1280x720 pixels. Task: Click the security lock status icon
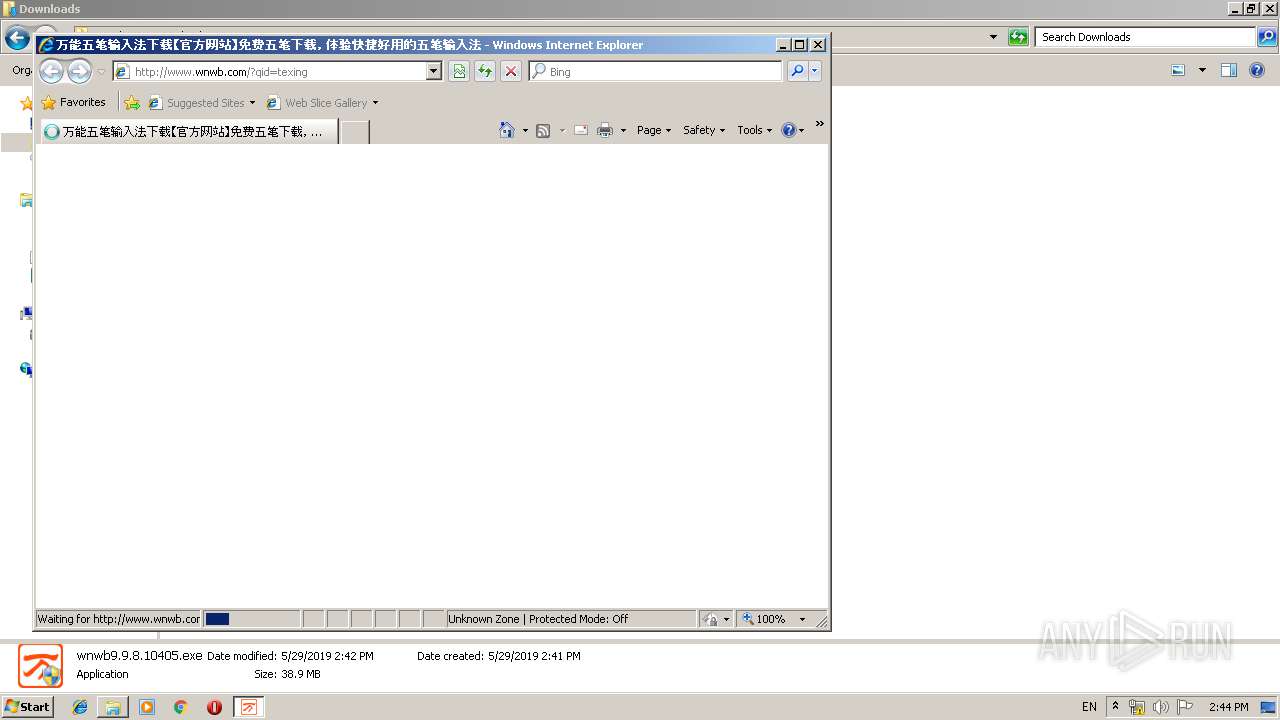(710, 619)
